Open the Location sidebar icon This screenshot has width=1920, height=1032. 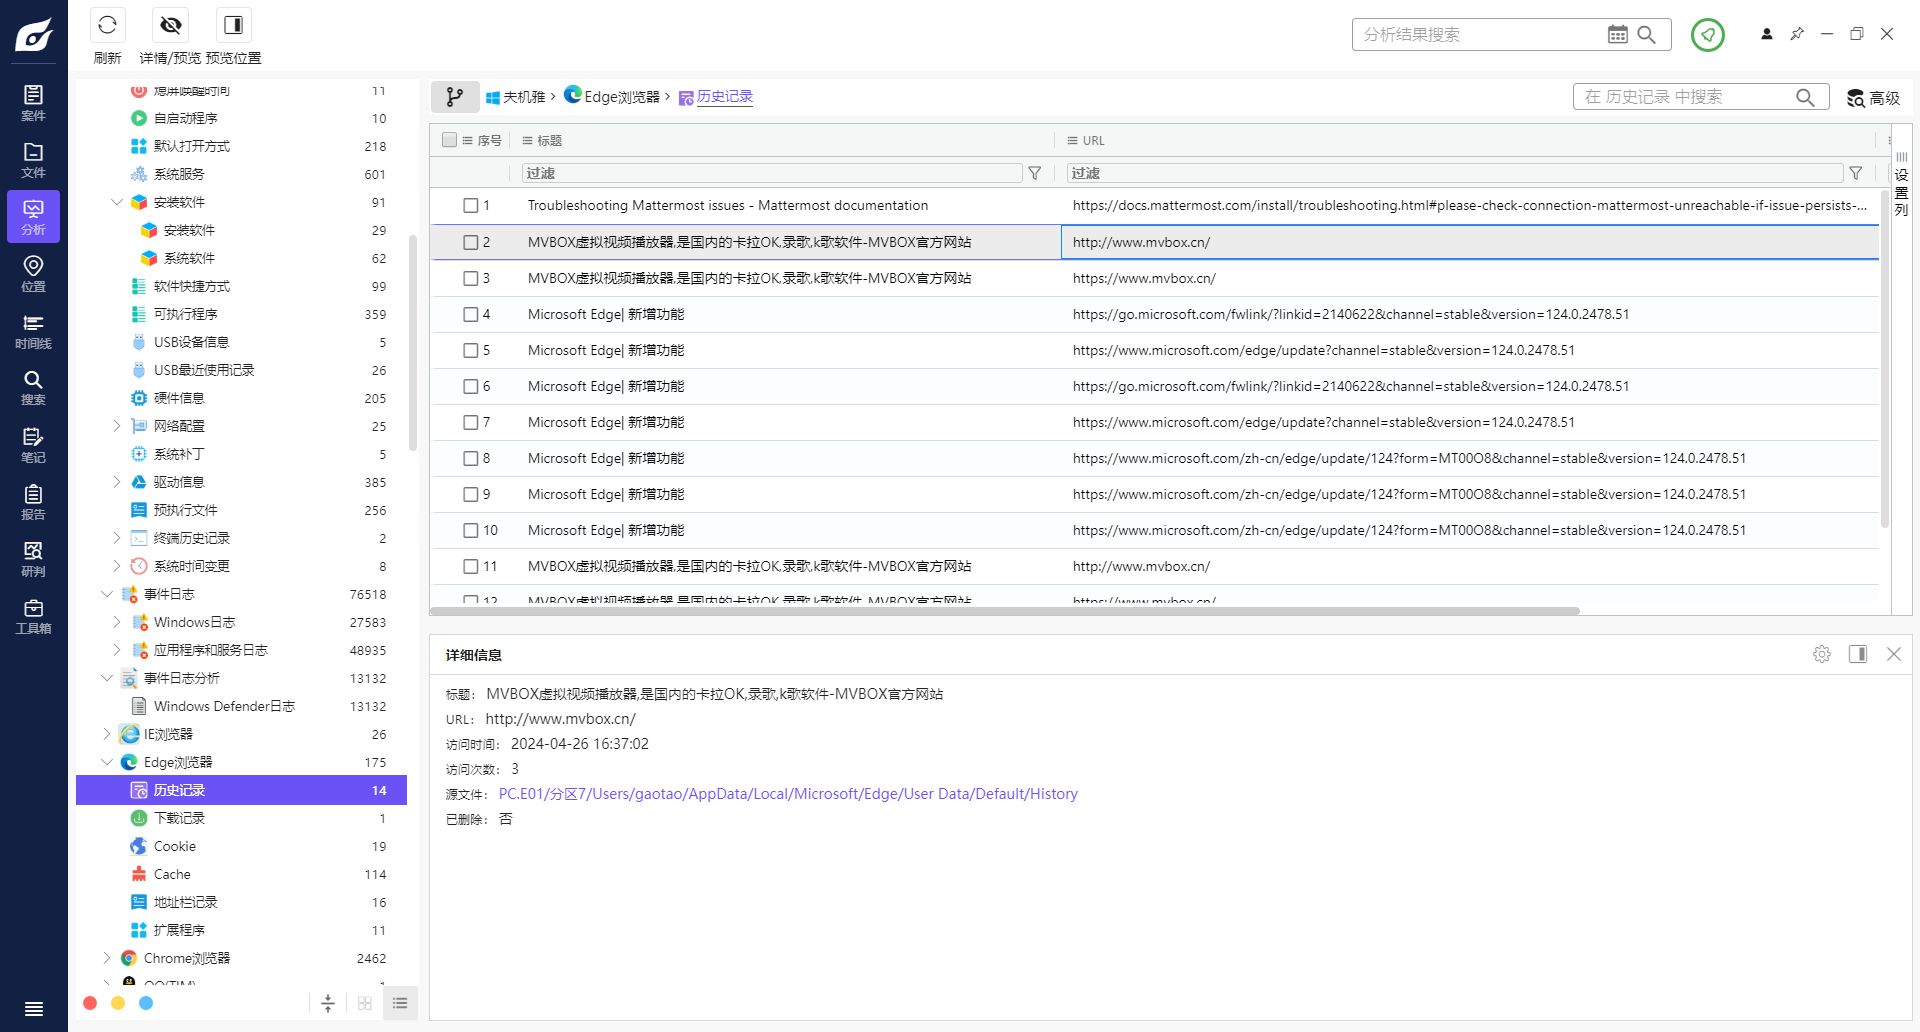(x=33, y=274)
